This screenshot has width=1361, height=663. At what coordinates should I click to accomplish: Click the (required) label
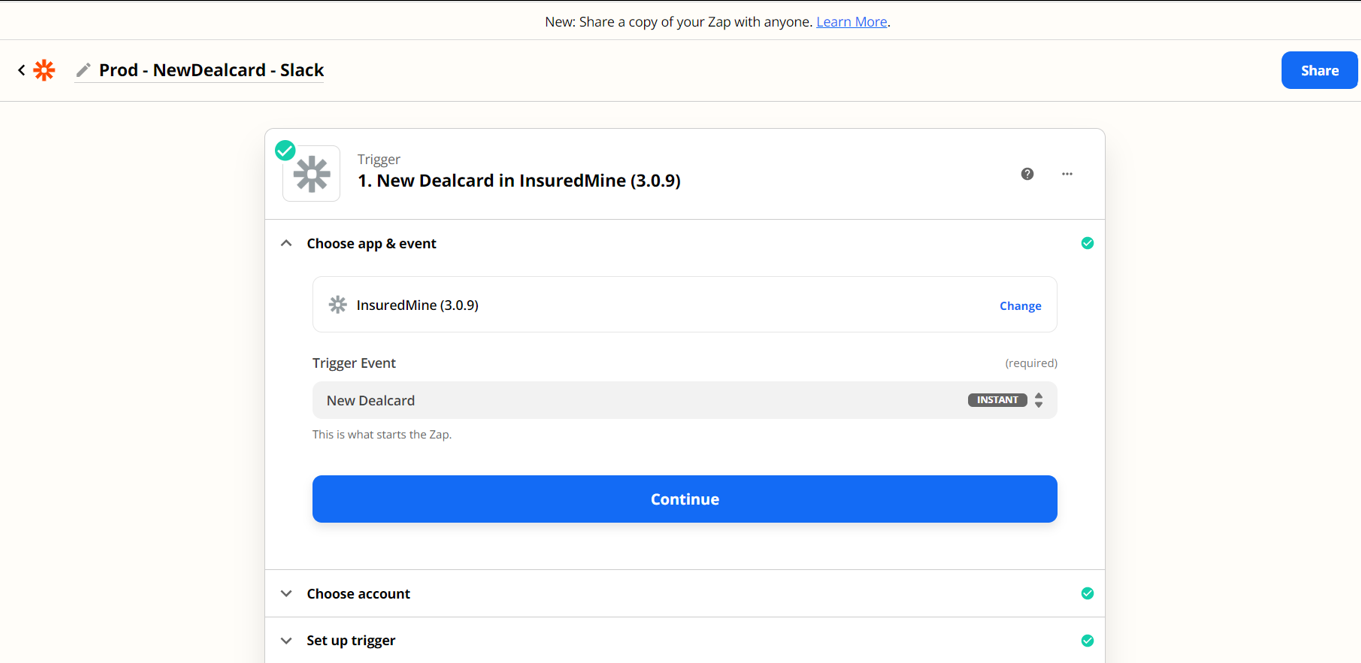pos(1031,363)
